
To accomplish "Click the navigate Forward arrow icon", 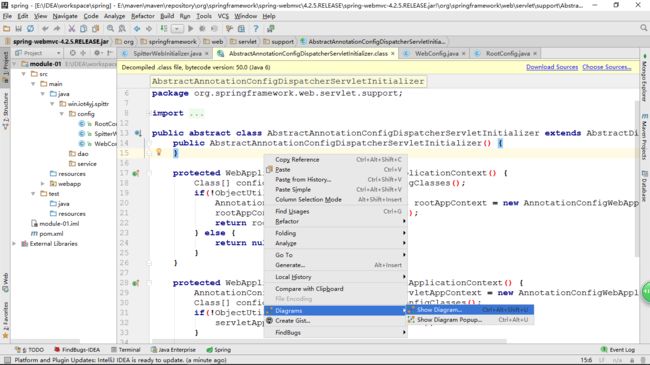I will click(149, 29).
